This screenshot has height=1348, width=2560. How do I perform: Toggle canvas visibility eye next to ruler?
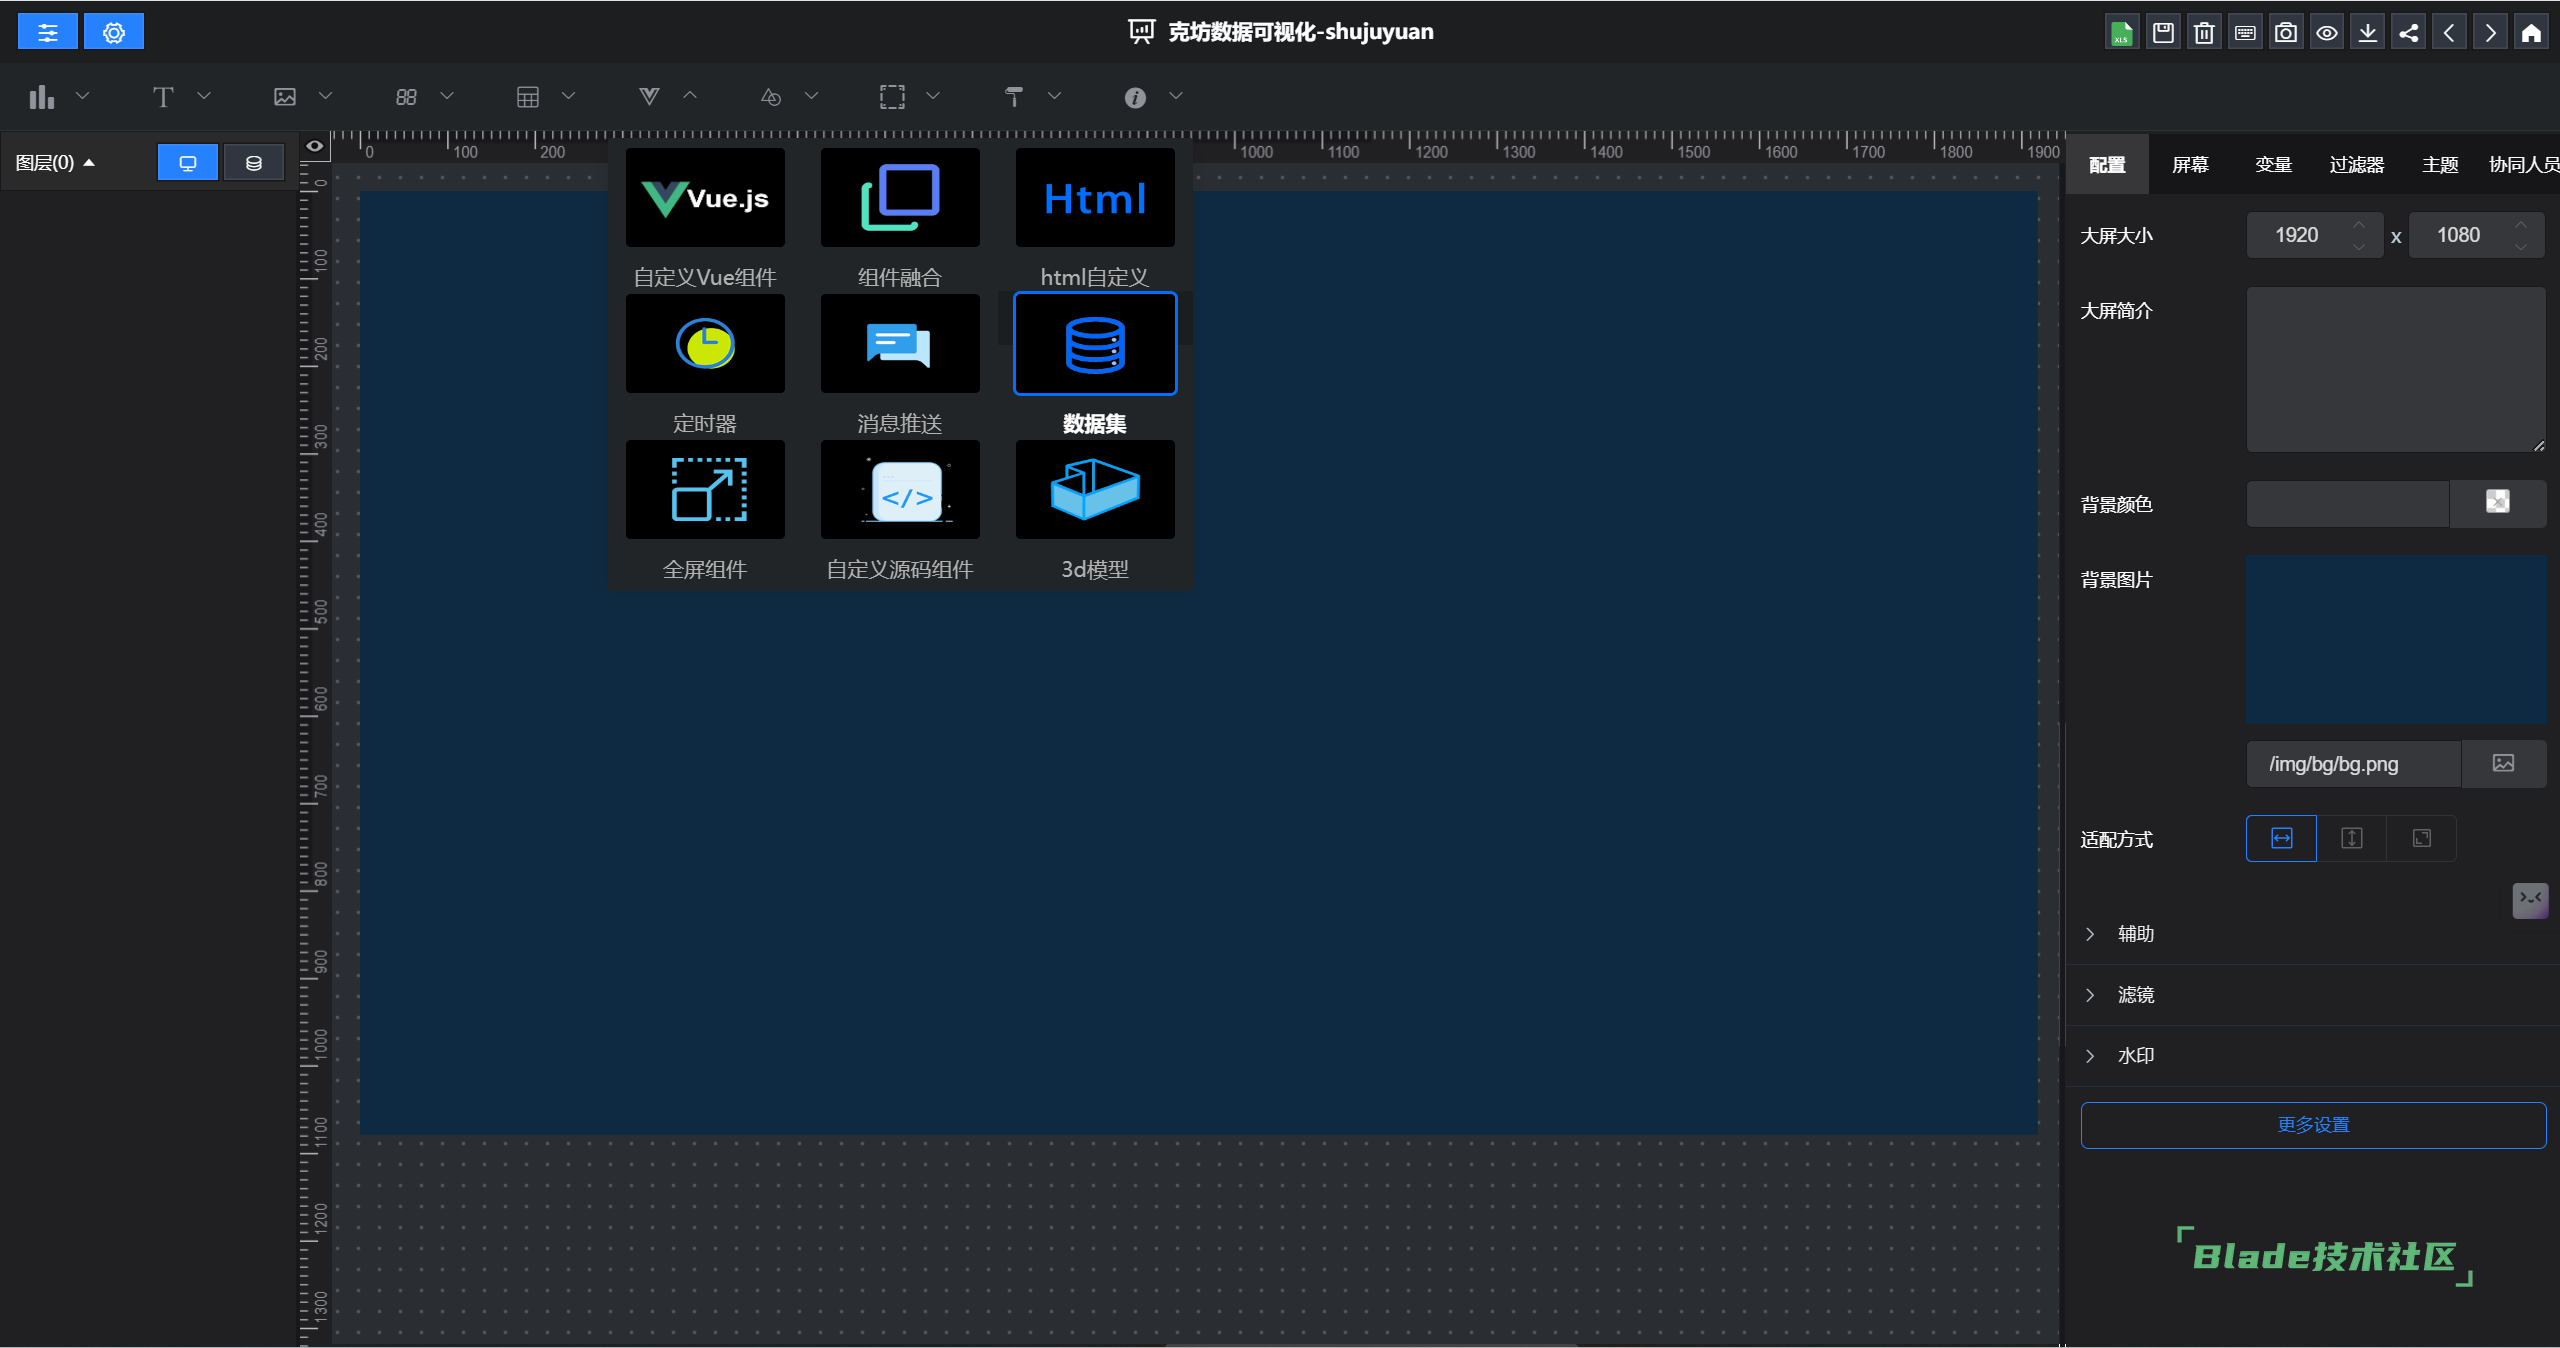point(315,146)
